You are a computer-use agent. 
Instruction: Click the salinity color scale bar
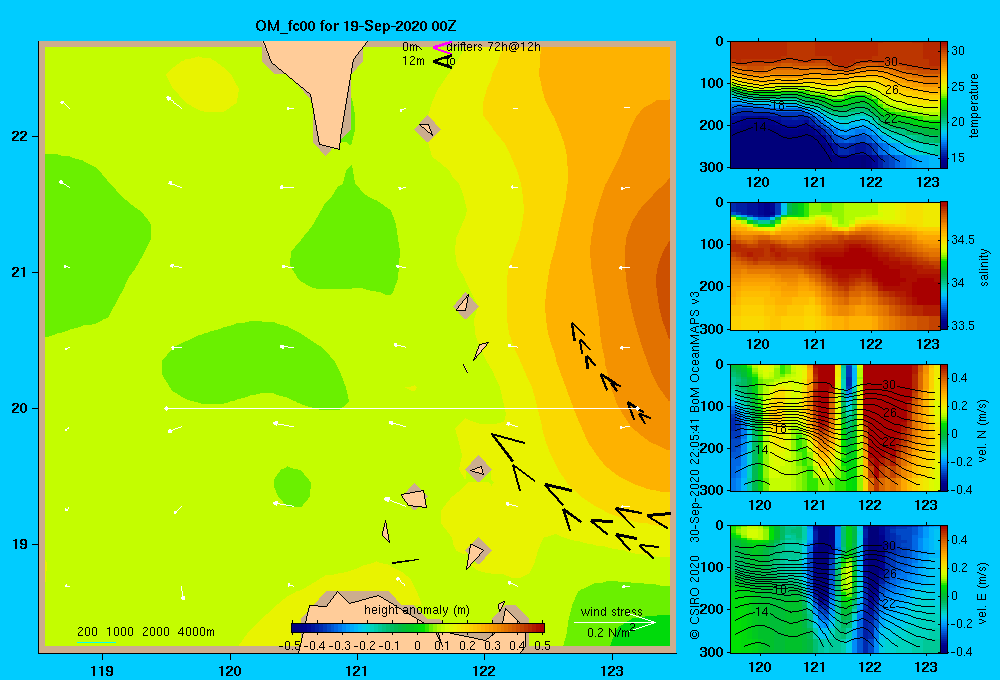tap(944, 266)
